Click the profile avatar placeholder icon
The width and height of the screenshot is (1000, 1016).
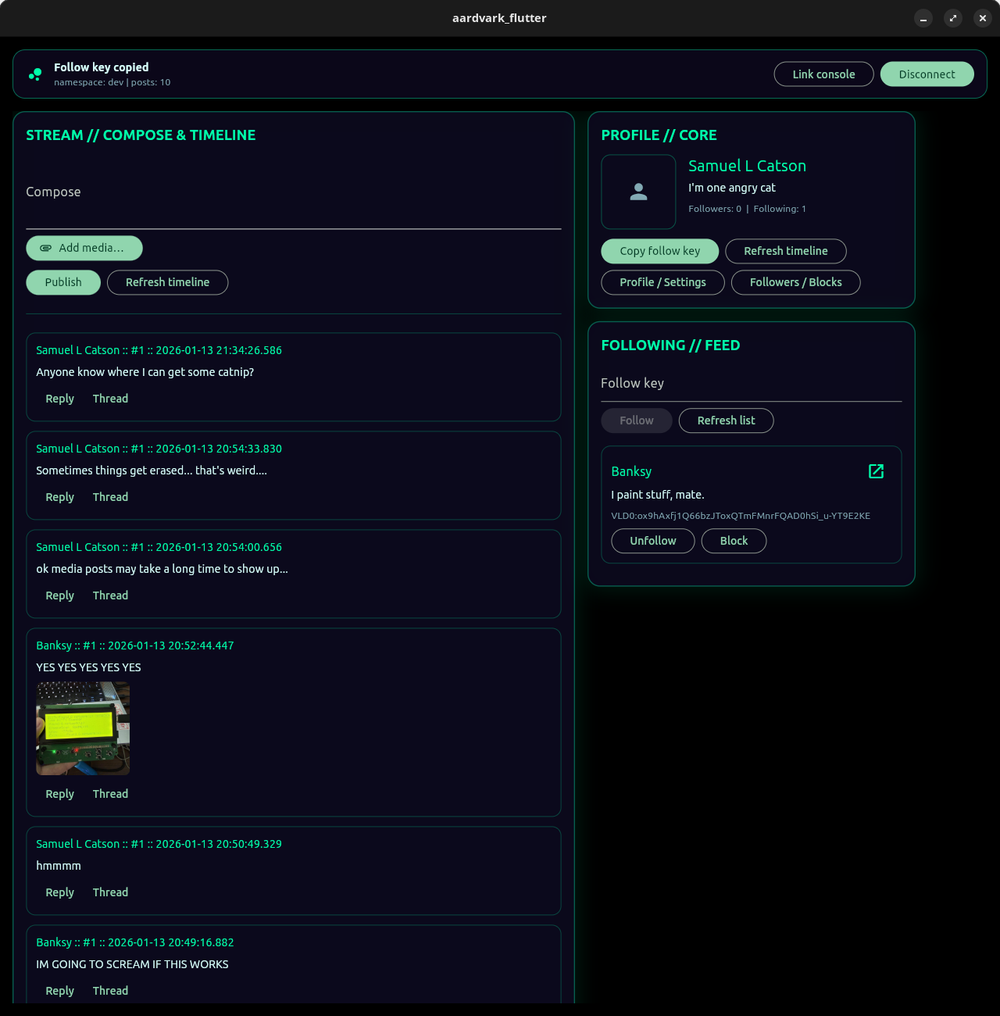(x=638, y=192)
